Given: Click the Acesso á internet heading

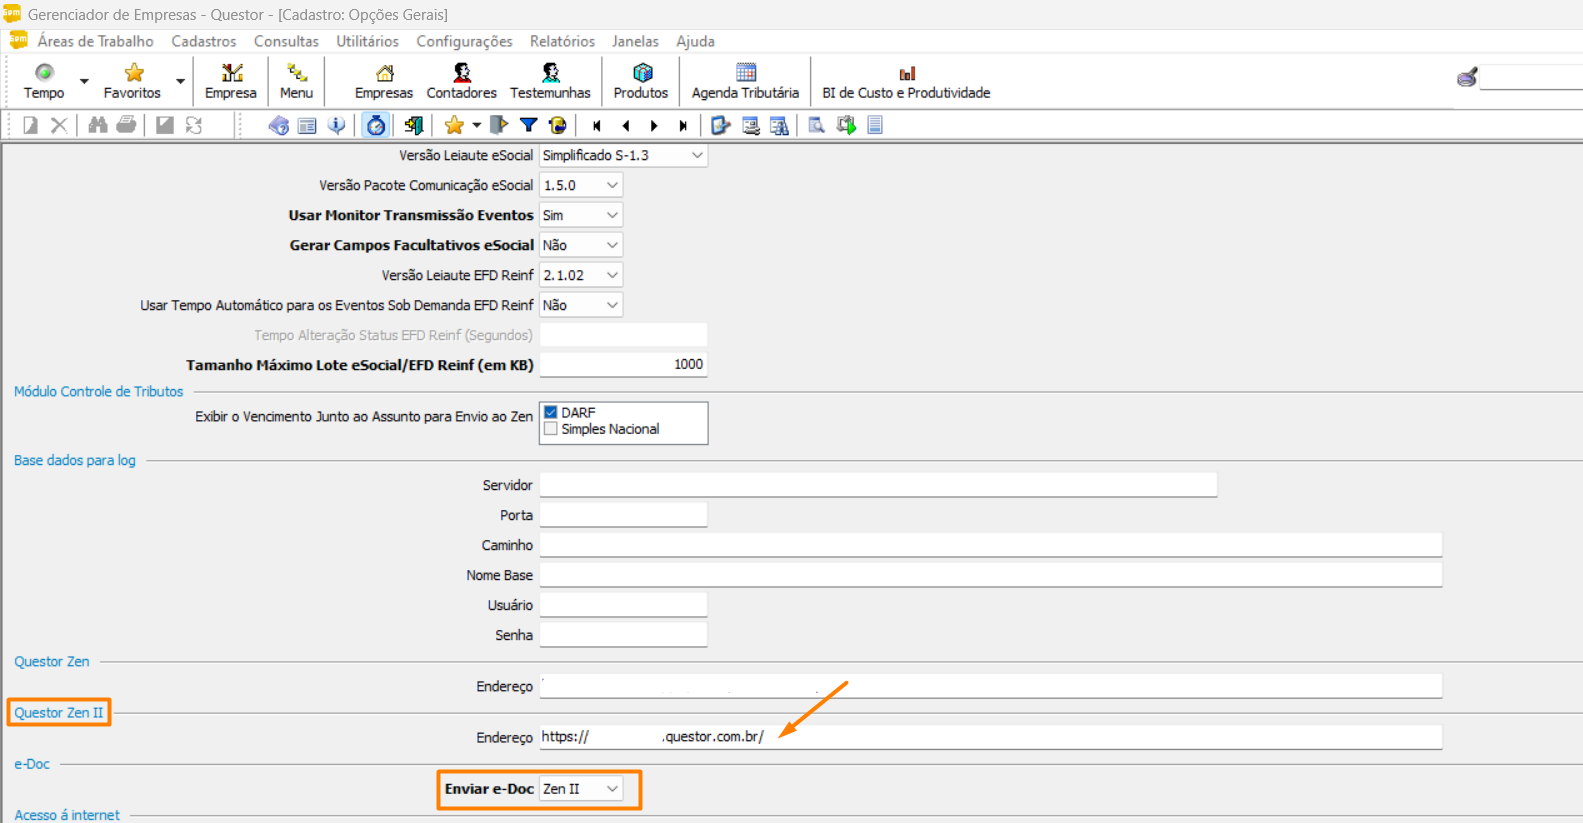Looking at the screenshot, I should click(x=67, y=815).
